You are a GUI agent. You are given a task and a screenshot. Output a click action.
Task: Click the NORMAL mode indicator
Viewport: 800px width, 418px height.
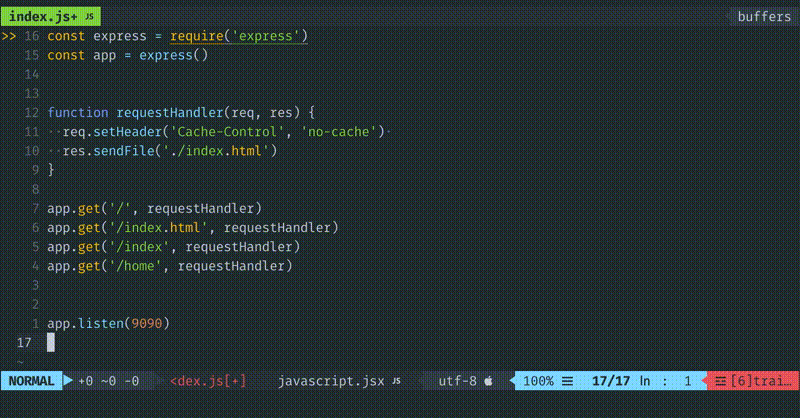pos(31,381)
